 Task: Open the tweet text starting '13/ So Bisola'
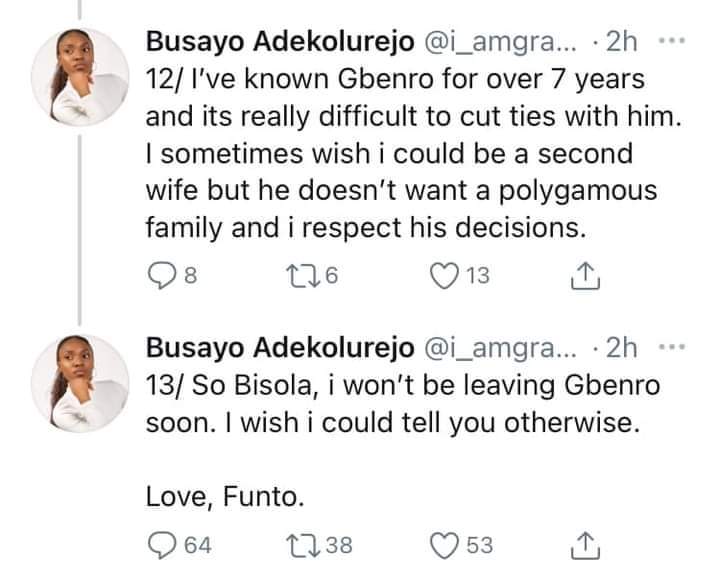[x=400, y=405]
